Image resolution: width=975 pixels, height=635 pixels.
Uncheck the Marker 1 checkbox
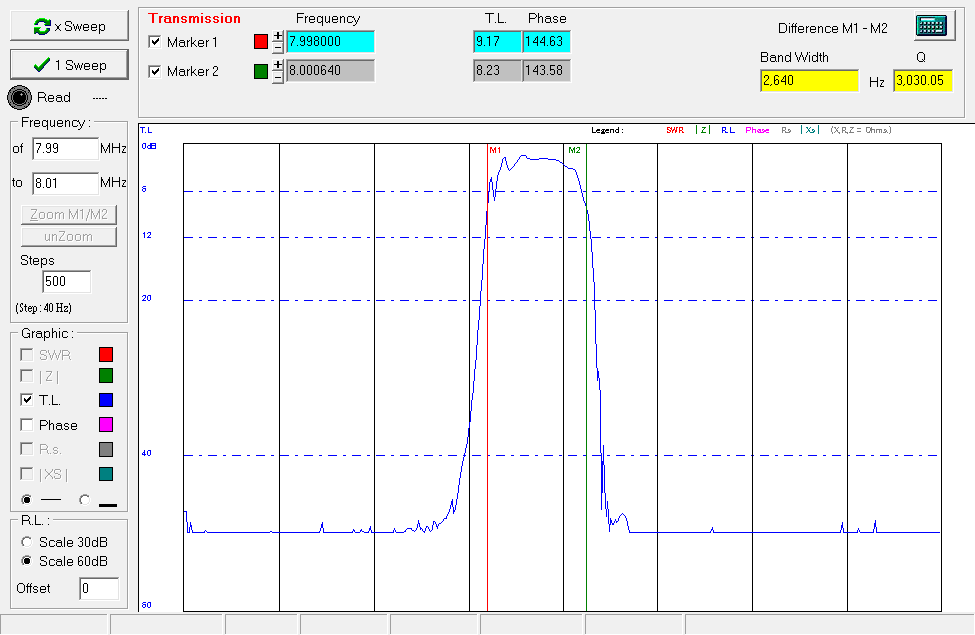155,42
